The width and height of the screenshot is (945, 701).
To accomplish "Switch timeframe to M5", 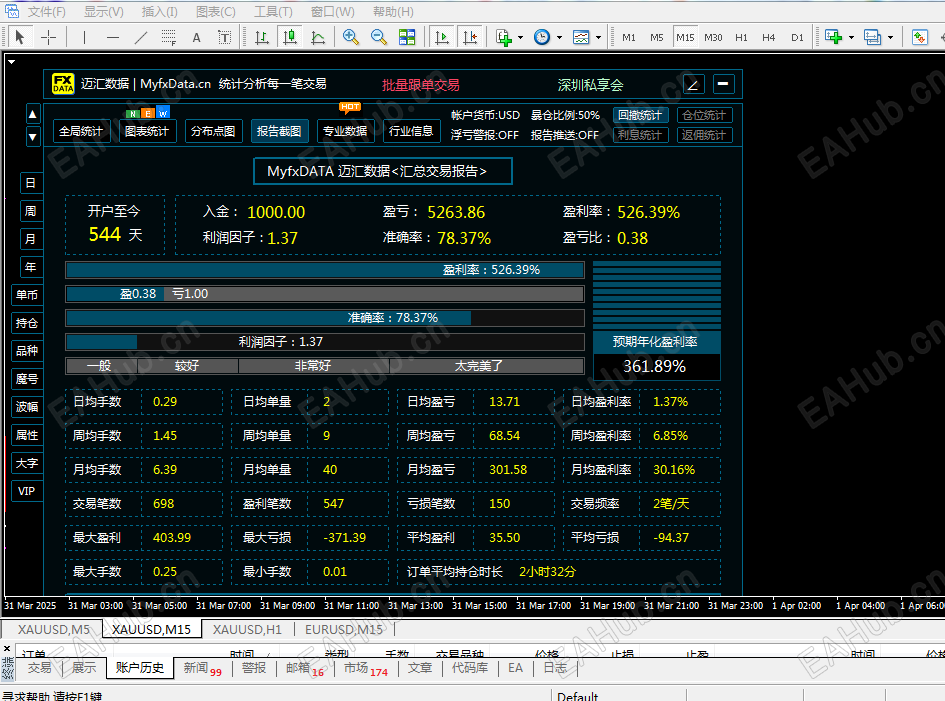I will click(656, 37).
